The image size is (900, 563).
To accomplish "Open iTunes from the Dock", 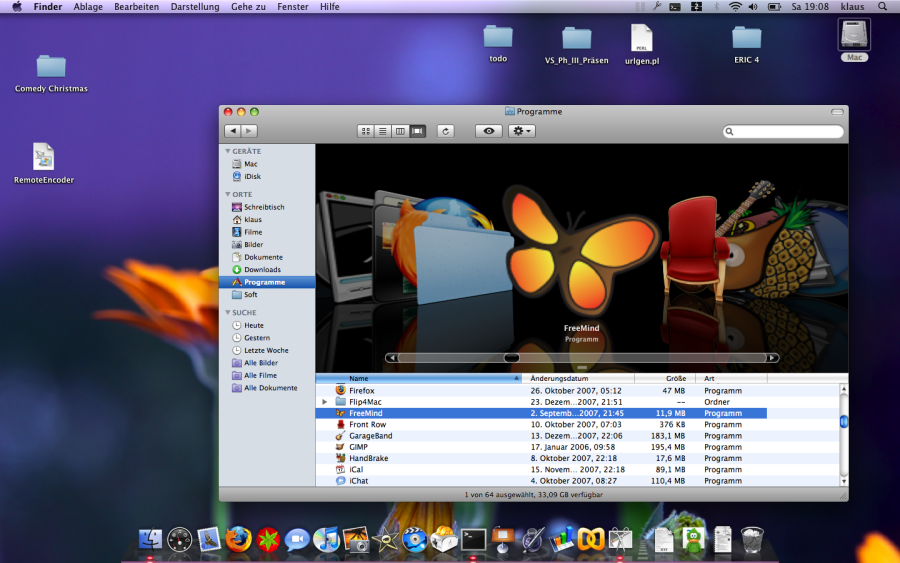I will (x=326, y=539).
